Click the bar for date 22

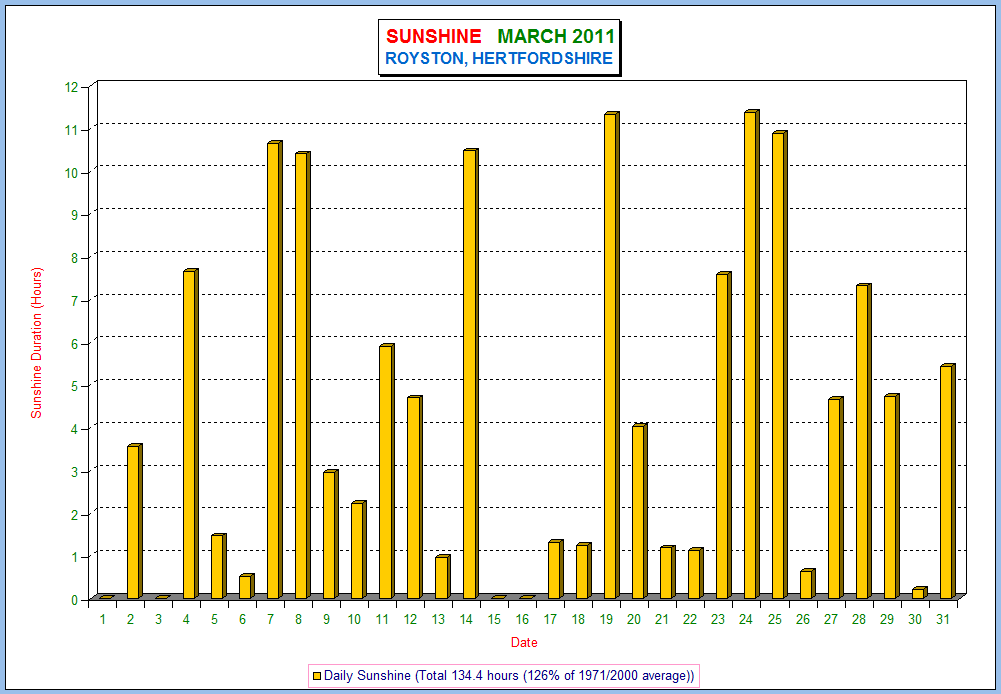(x=695, y=573)
